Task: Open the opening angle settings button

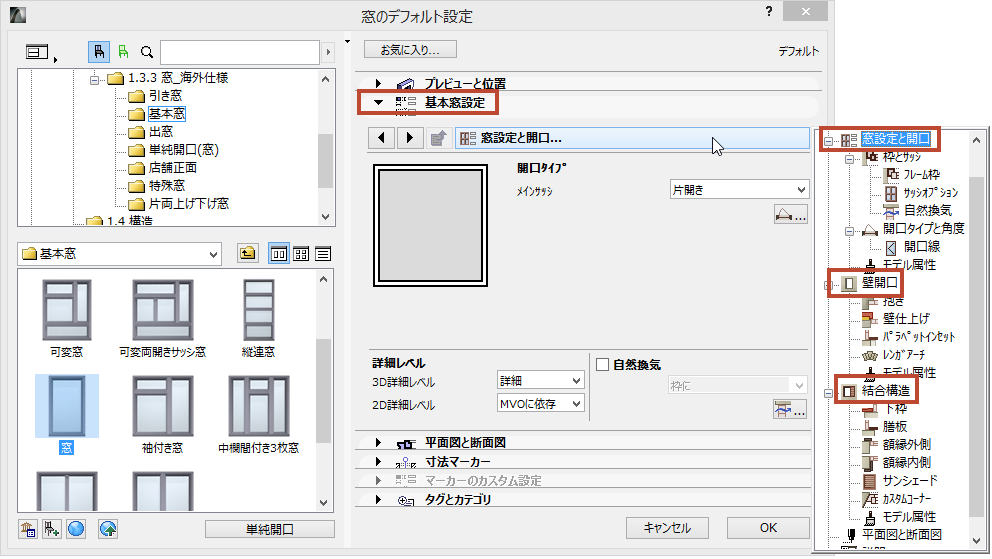Action: 790,215
